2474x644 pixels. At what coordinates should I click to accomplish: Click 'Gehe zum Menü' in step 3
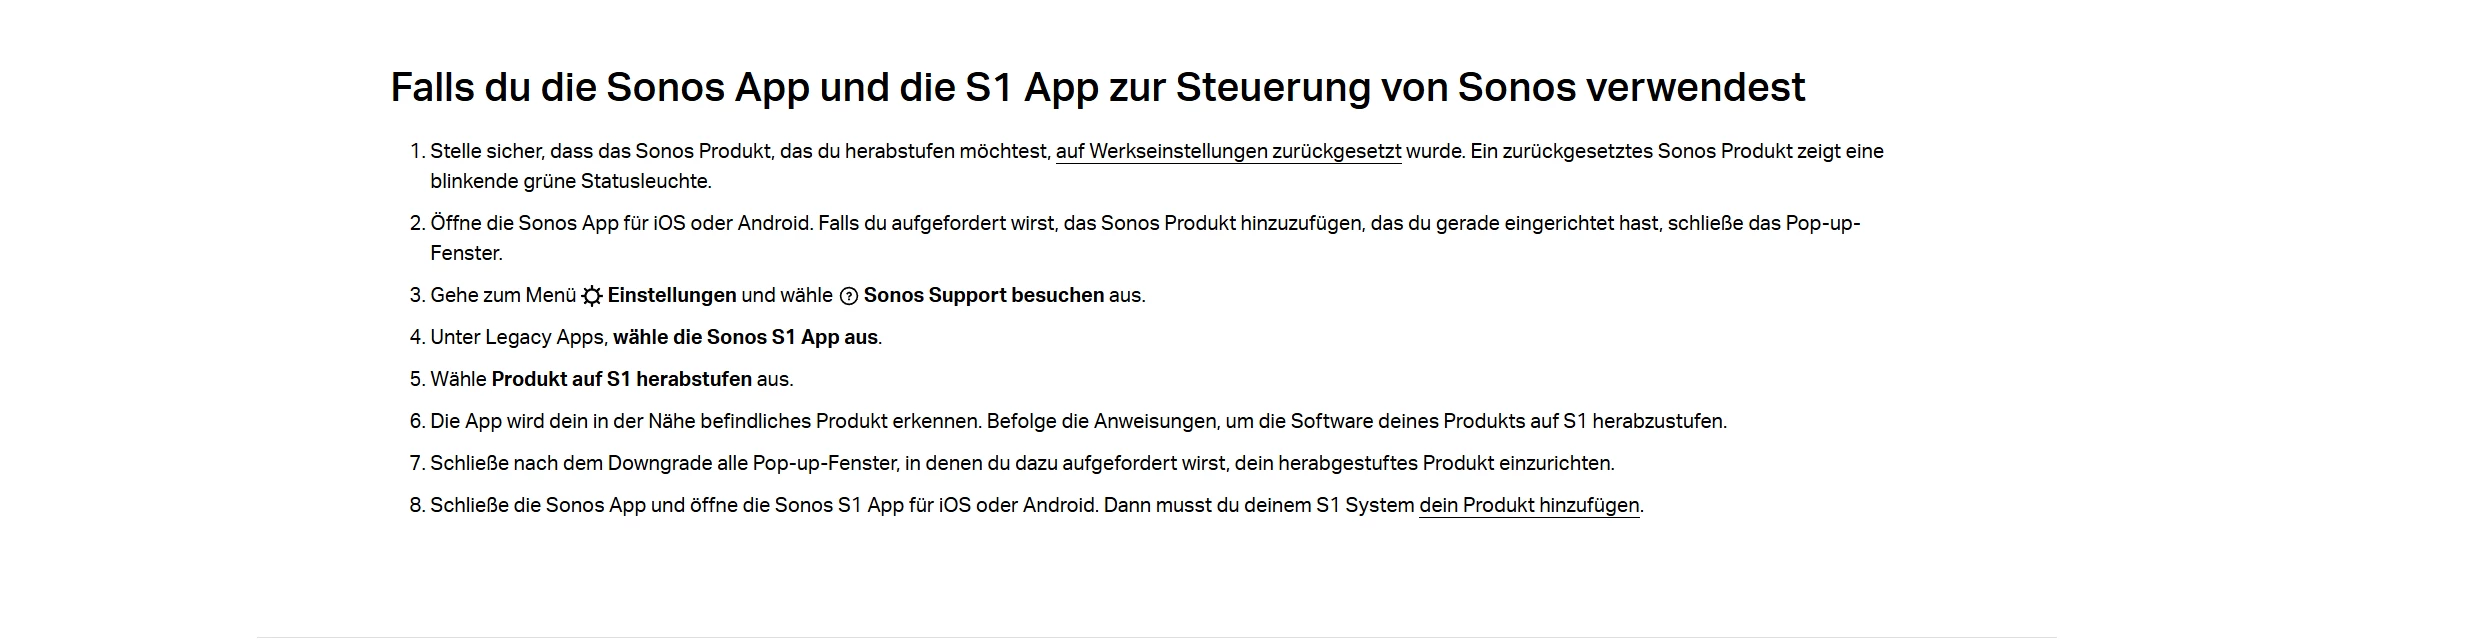click(503, 296)
